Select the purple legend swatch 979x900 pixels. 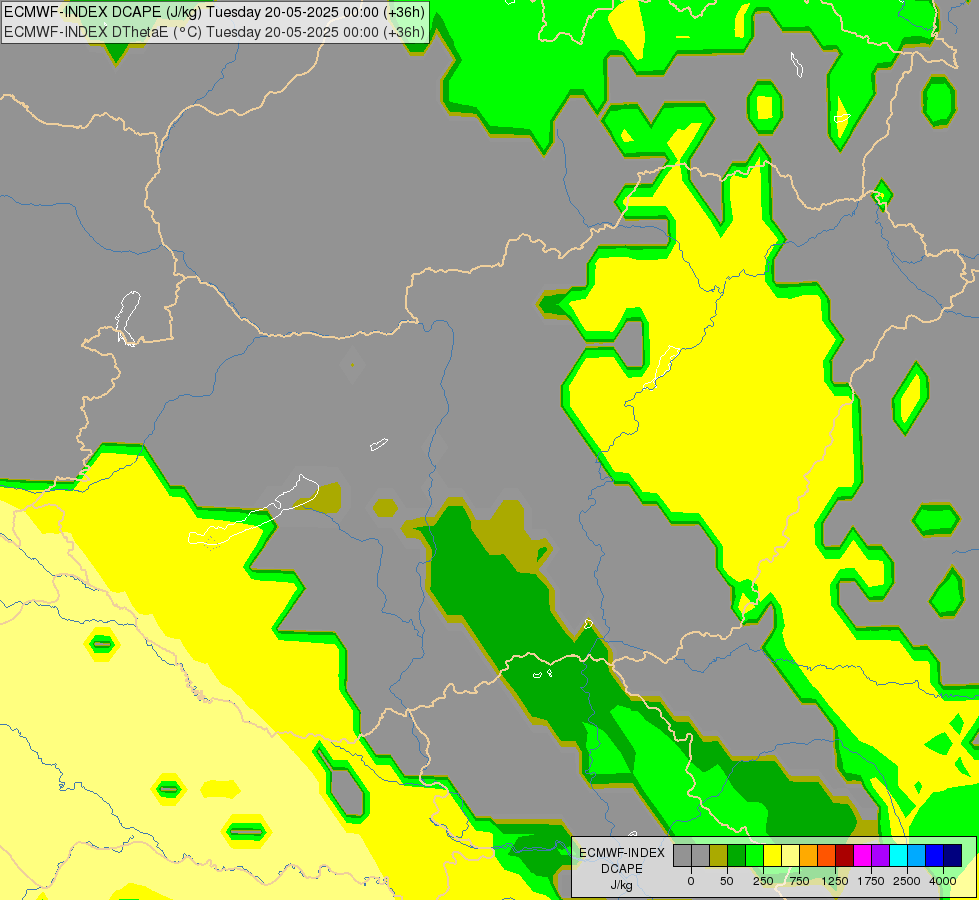point(881,856)
